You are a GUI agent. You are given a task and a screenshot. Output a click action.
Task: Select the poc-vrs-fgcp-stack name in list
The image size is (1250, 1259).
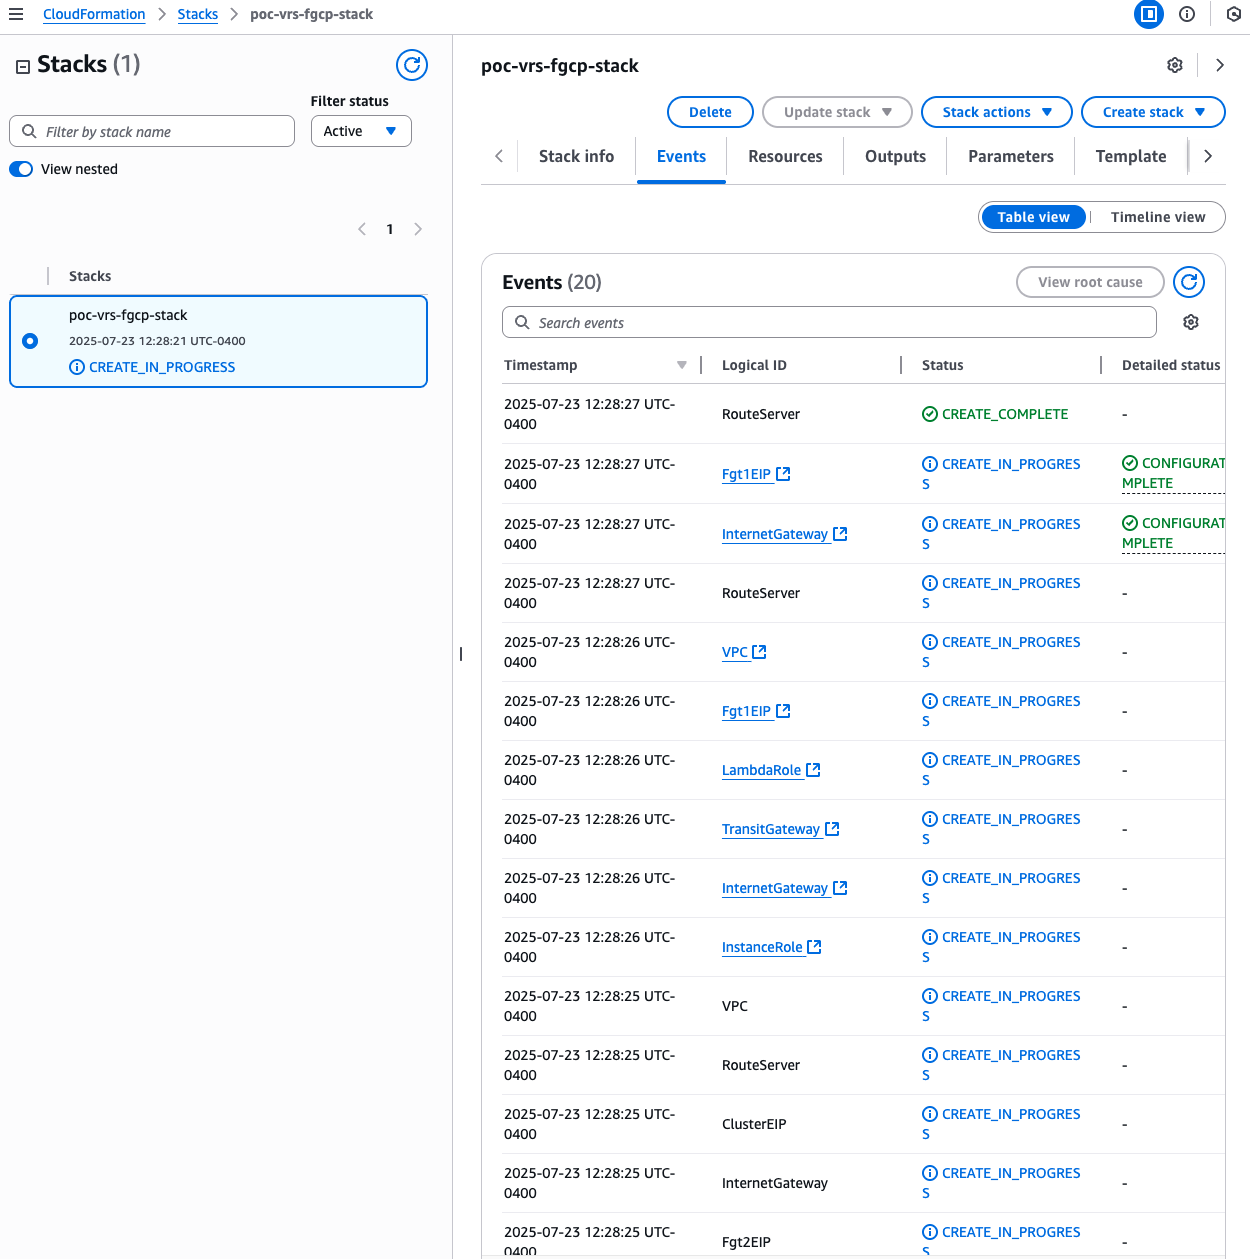coord(128,315)
